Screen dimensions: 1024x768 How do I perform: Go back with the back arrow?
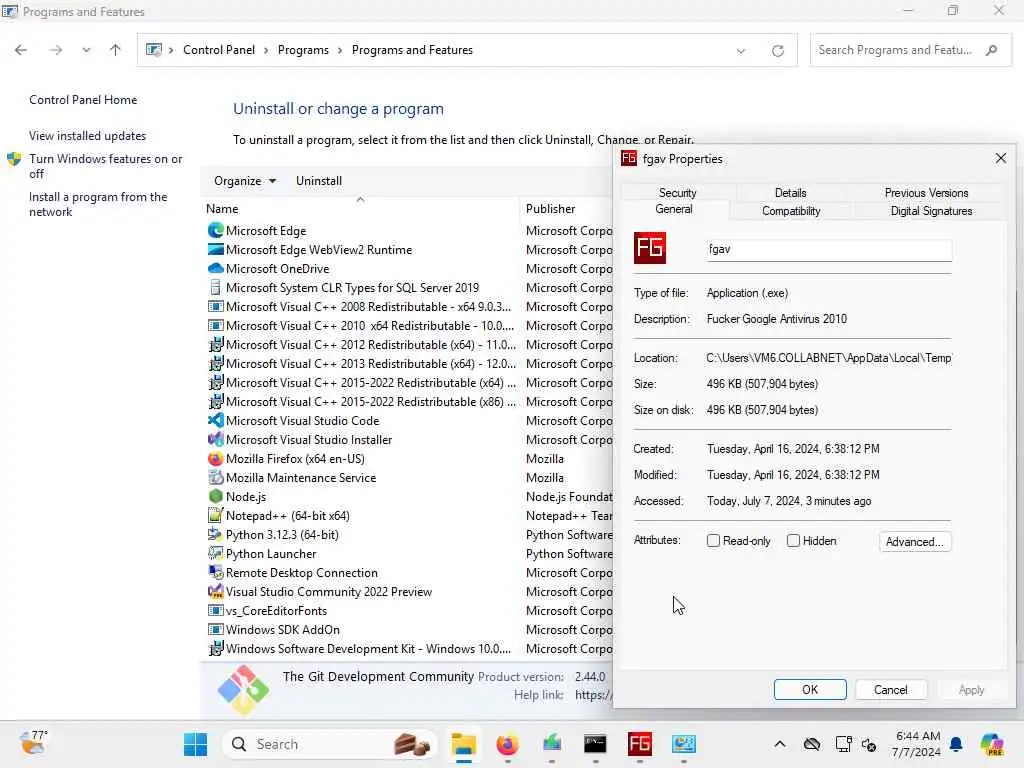[x=21, y=50]
